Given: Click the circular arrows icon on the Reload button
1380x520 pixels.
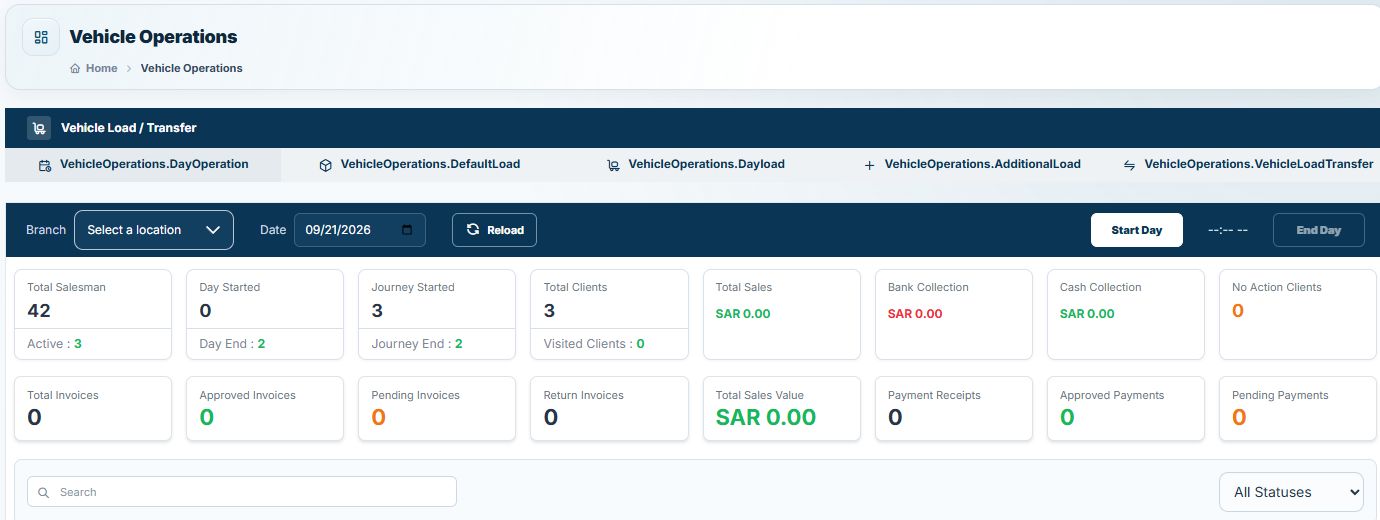Looking at the screenshot, I should coord(473,230).
